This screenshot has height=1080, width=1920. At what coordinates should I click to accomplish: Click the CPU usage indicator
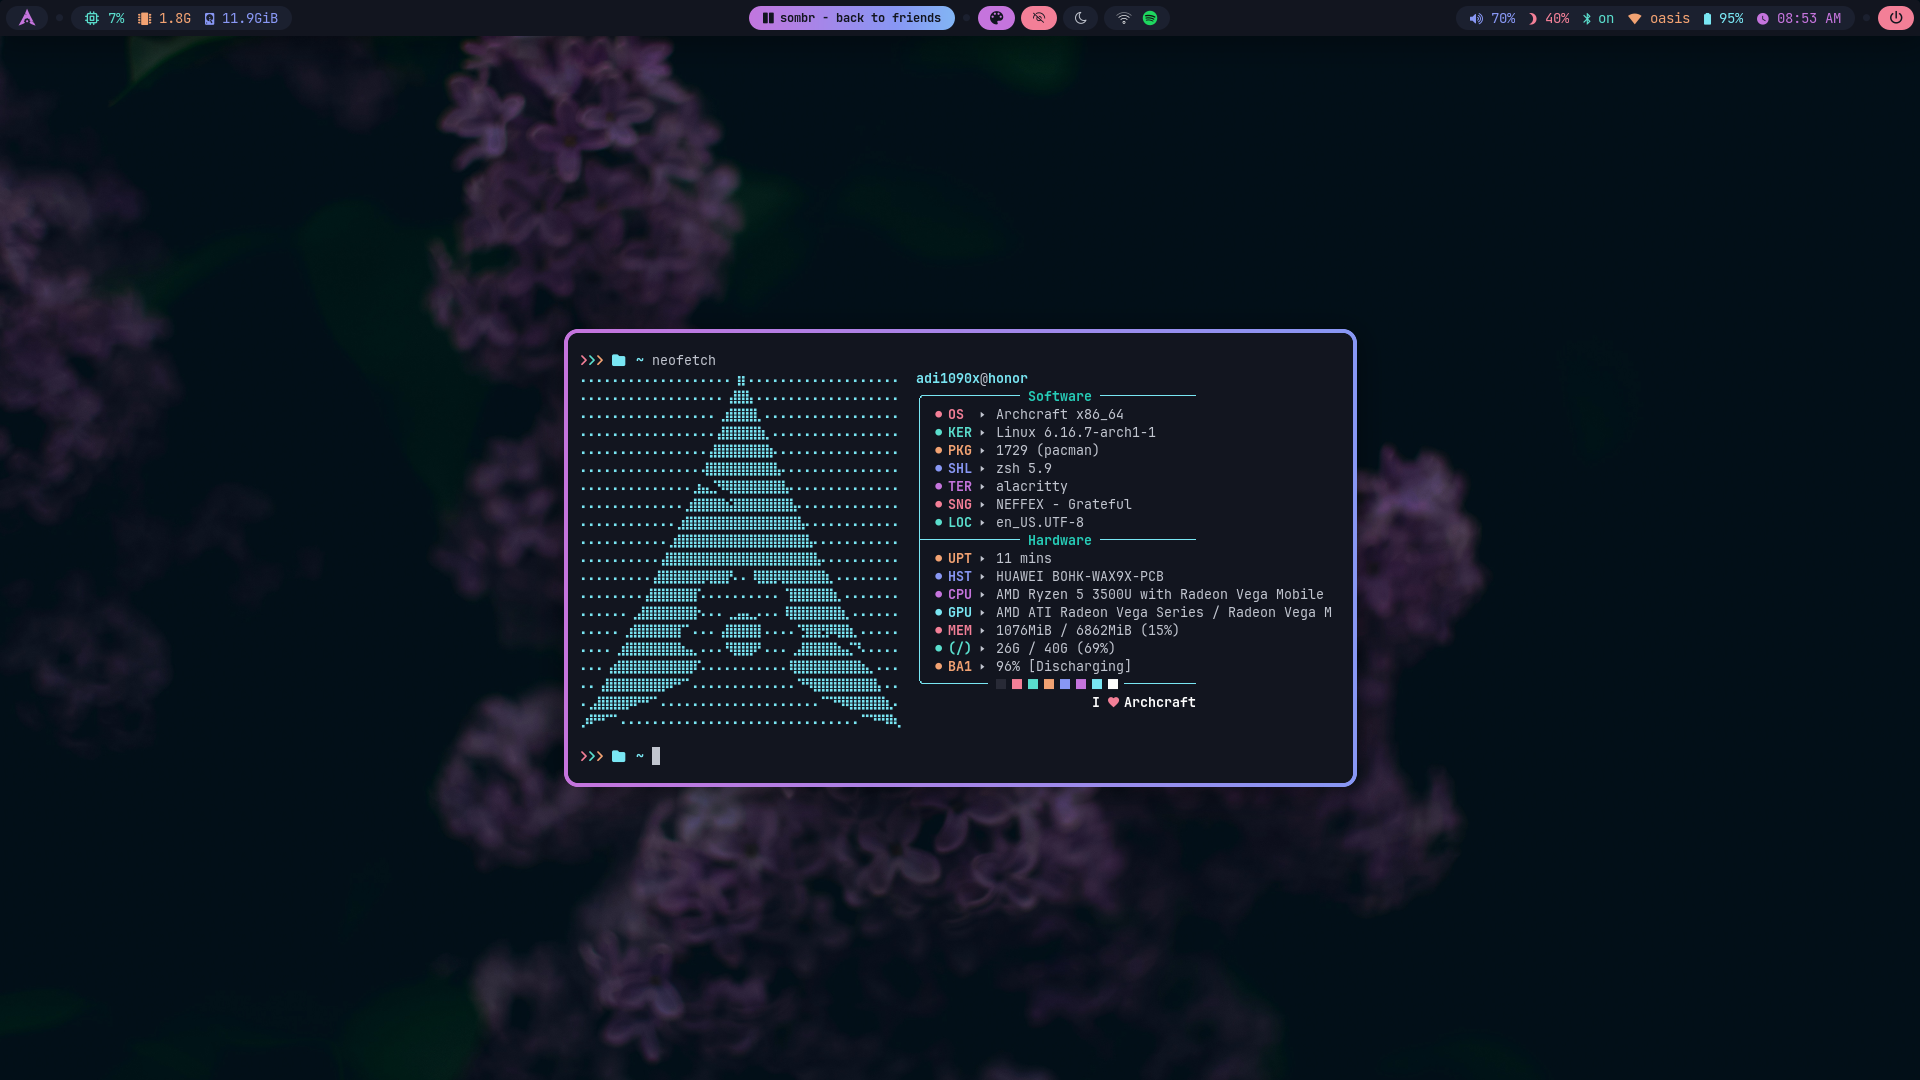coord(105,18)
